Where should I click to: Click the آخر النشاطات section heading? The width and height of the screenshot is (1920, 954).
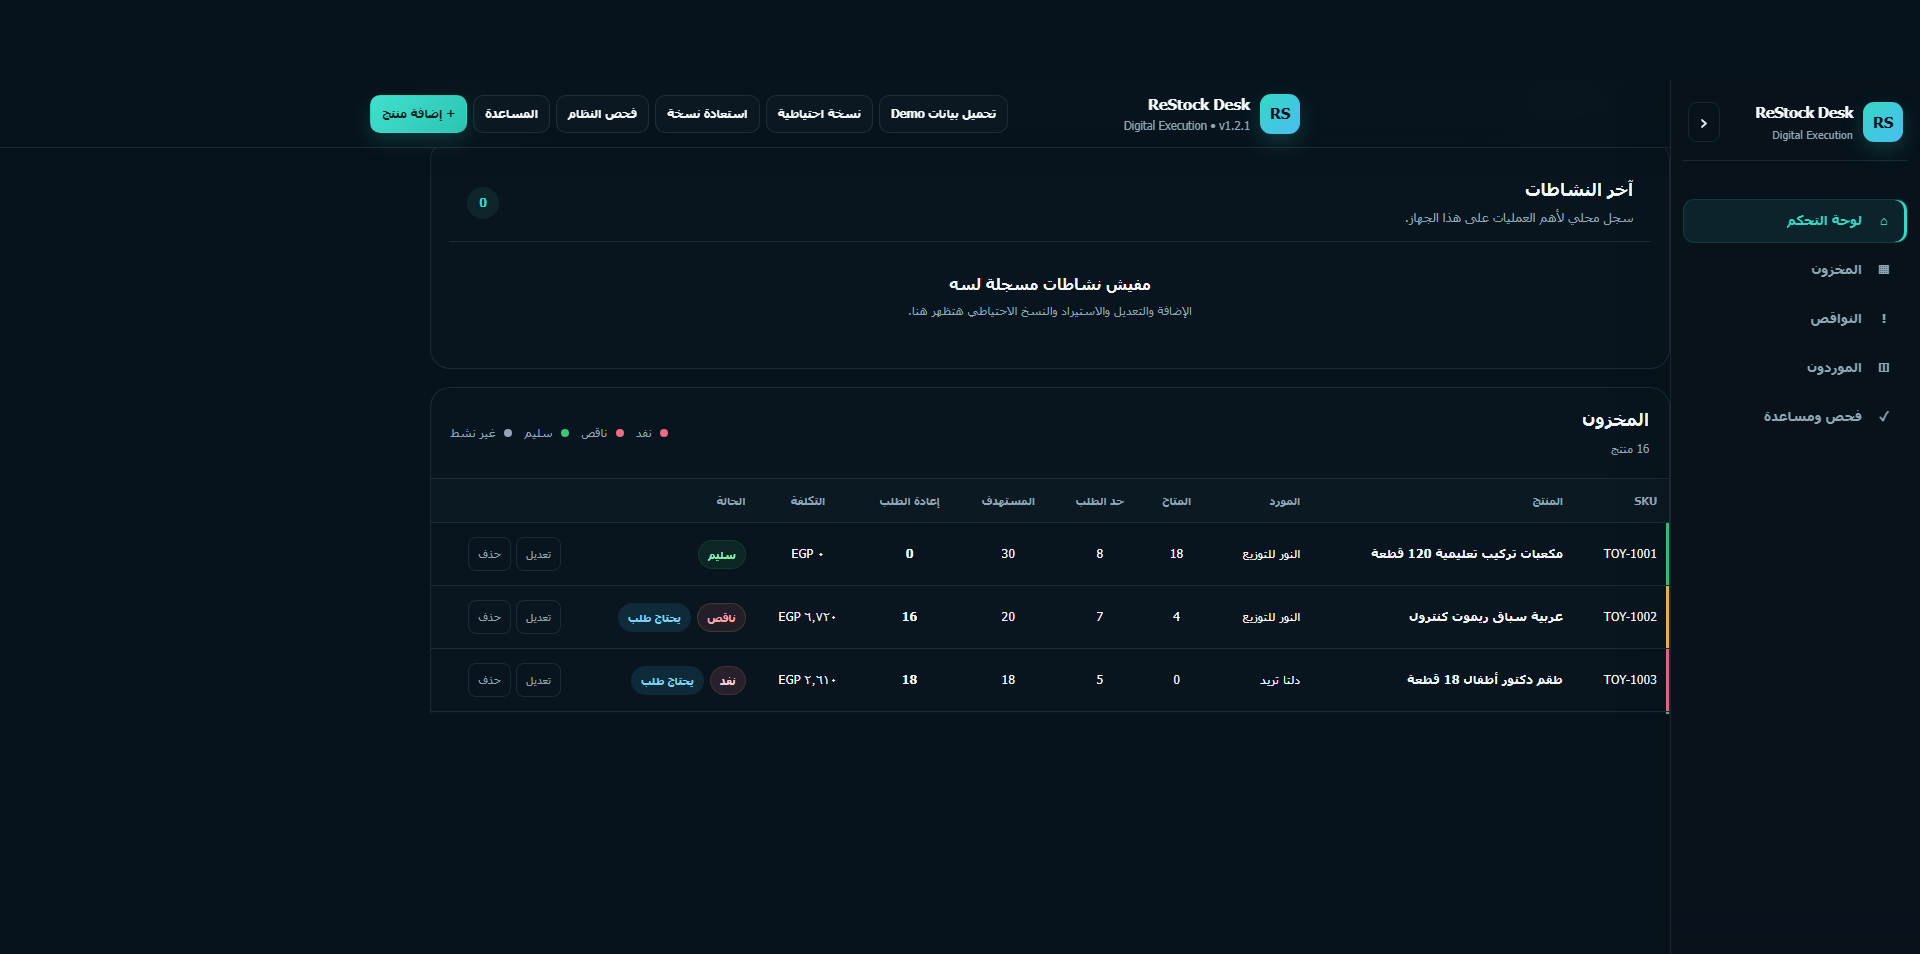(1578, 189)
